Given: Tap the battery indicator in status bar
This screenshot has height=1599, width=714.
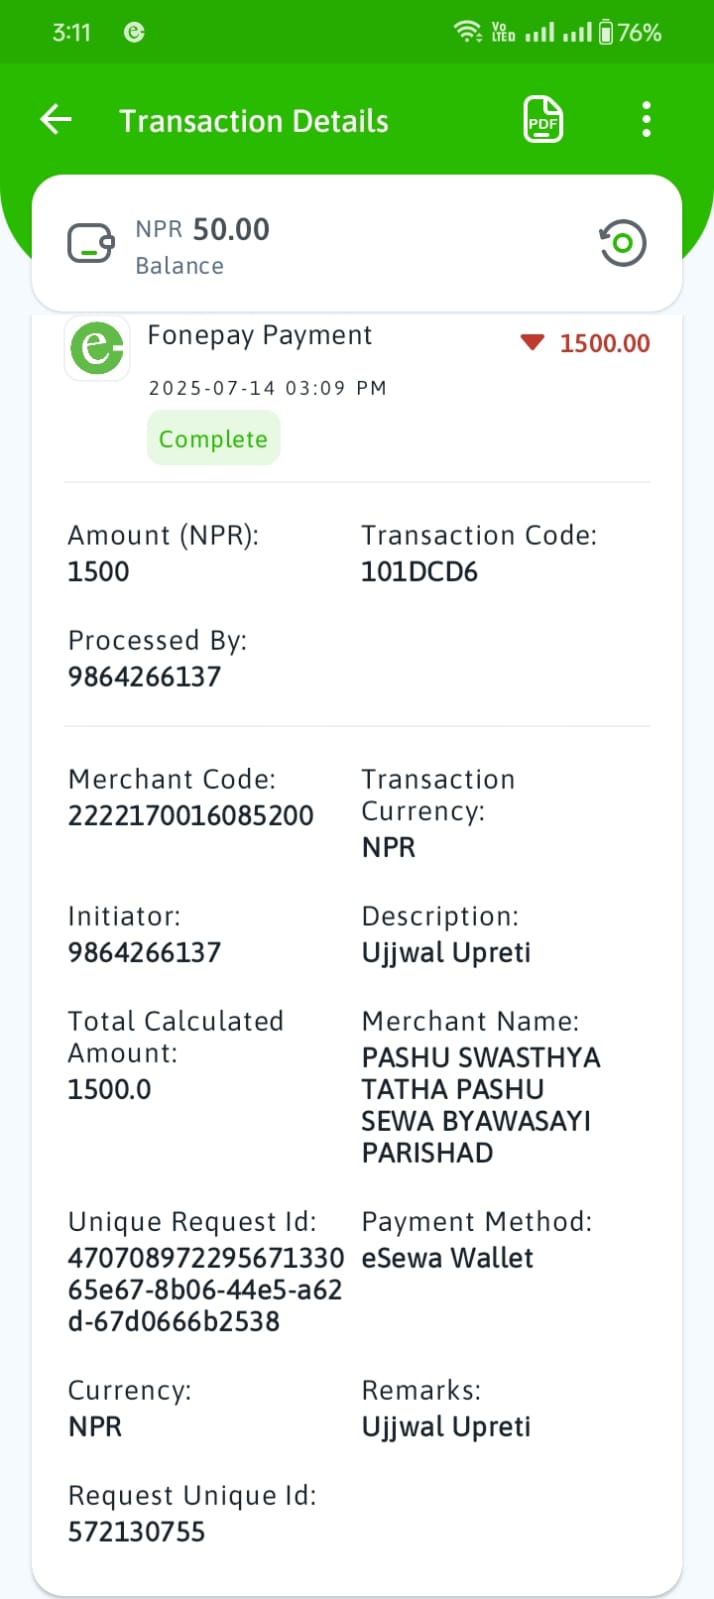Looking at the screenshot, I should tap(606, 32).
